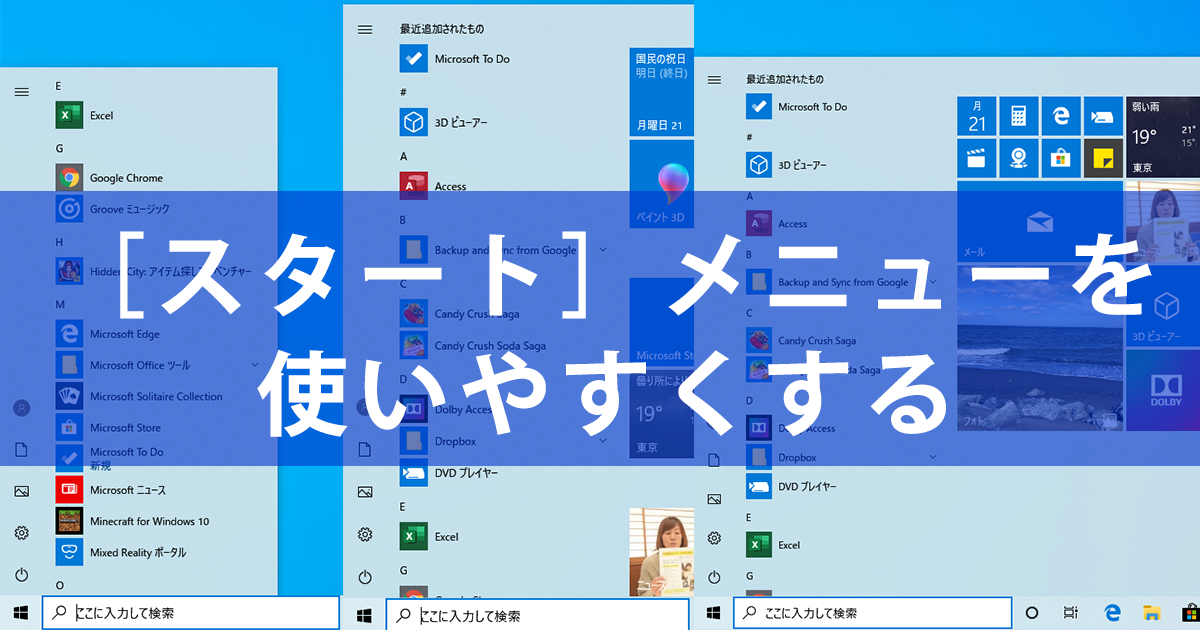
Task: Open the ペイント 3D tile
Action: click(661, 185)
